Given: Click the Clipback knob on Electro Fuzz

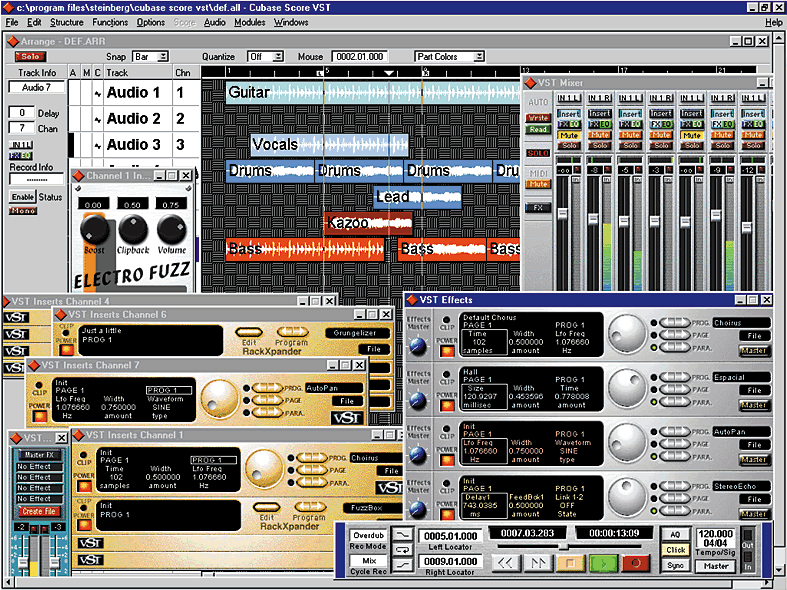Looking at the screenshot, I should (x=133, y=229).
